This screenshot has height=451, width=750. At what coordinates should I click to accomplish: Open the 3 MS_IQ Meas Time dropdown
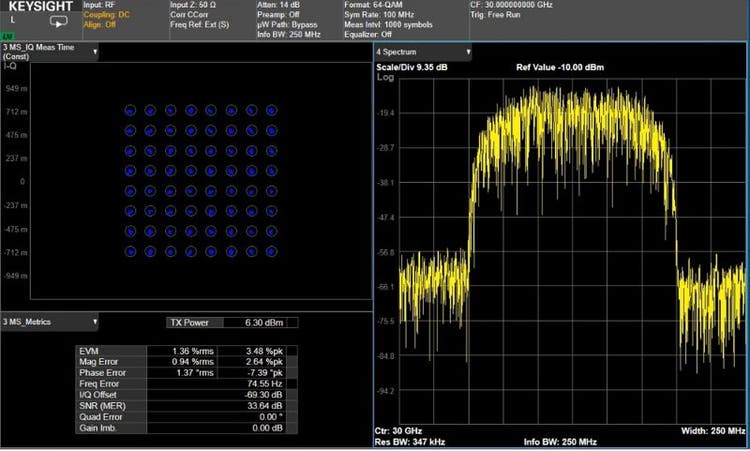pos(95,51)
